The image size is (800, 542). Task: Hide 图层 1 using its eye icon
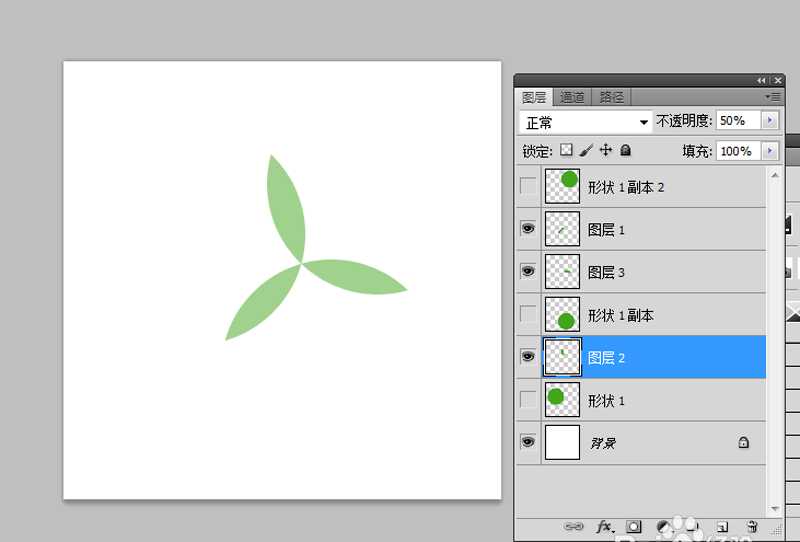tap(528, 229)
